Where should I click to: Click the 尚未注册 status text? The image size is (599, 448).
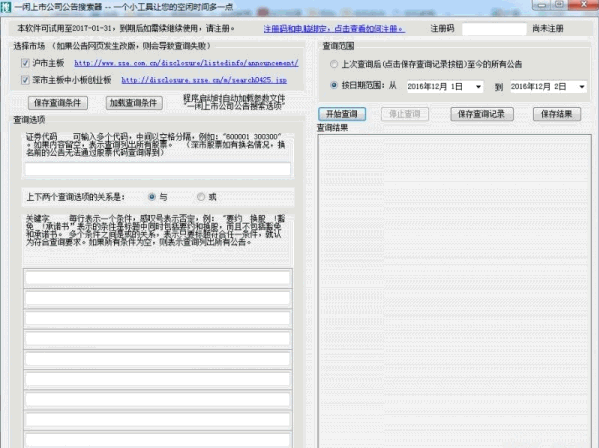pyautogui.click(x=548, y=29)
